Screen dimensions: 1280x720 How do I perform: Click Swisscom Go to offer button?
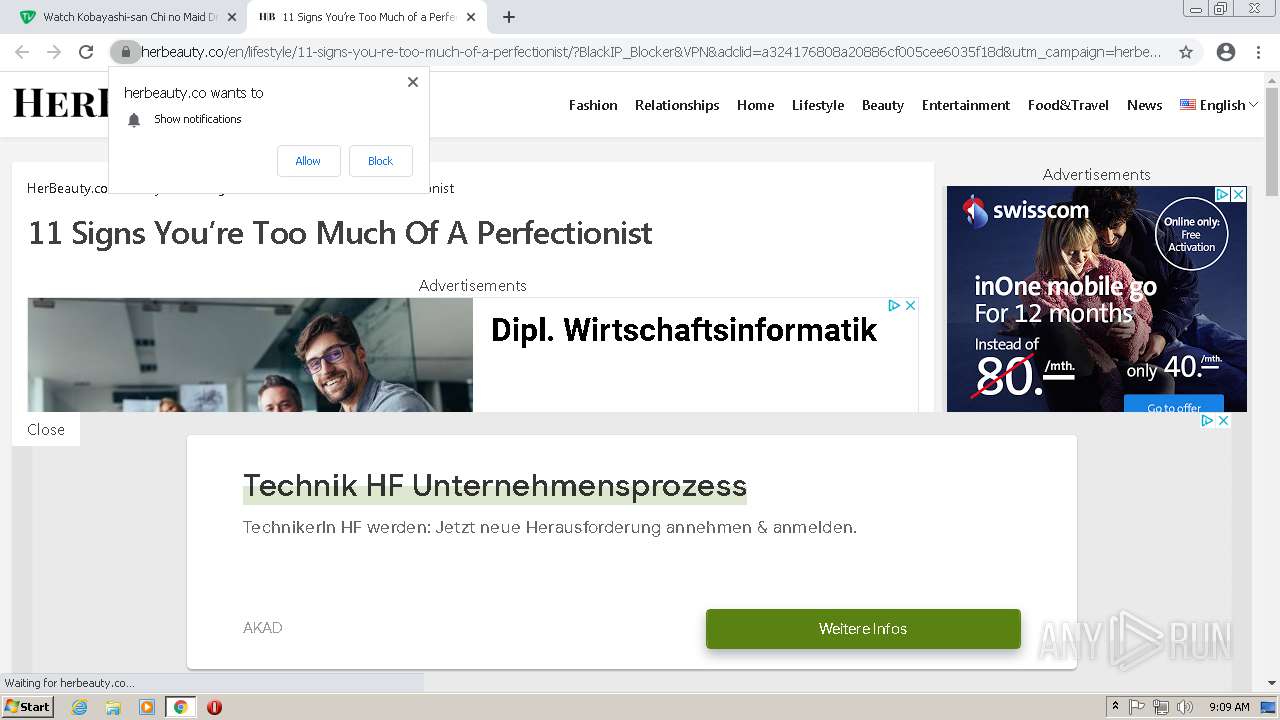coord(1174,405)
